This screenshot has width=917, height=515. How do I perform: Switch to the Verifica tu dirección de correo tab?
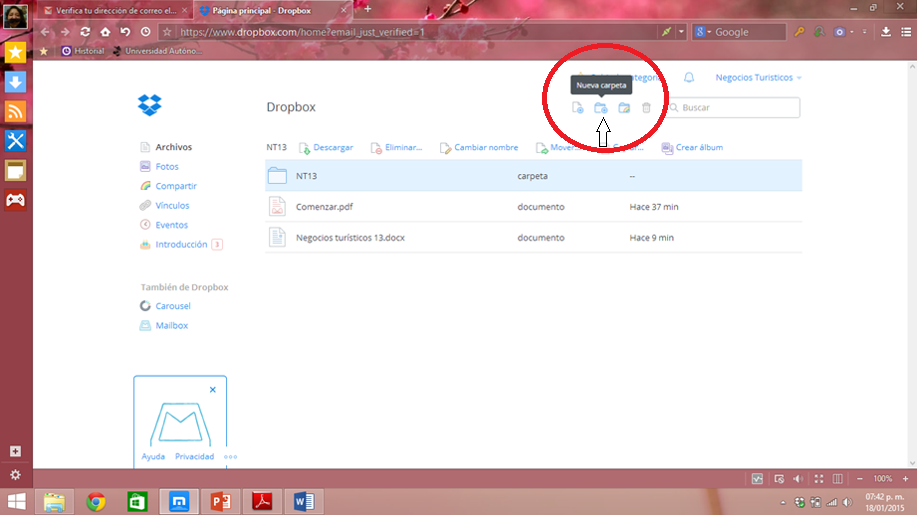115,11
